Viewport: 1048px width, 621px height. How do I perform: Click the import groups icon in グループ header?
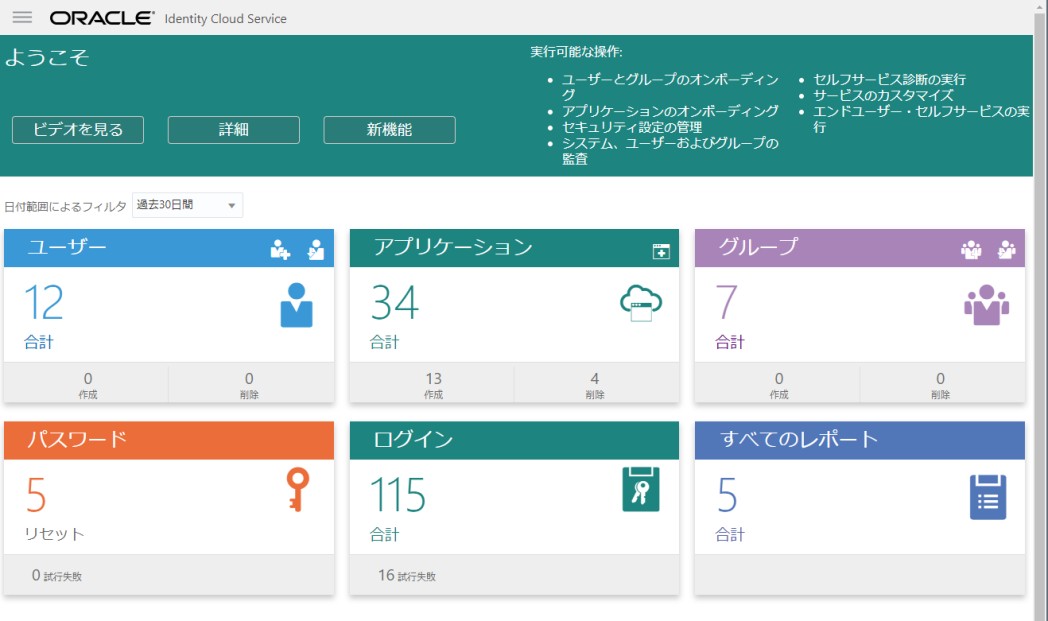point(1007,250)
